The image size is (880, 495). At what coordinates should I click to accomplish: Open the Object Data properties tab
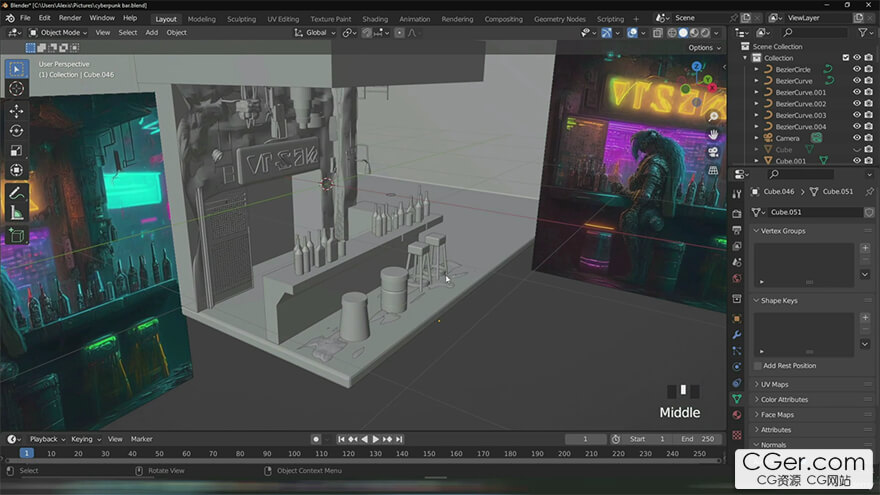pyautogui.click(x=737, y=398)
